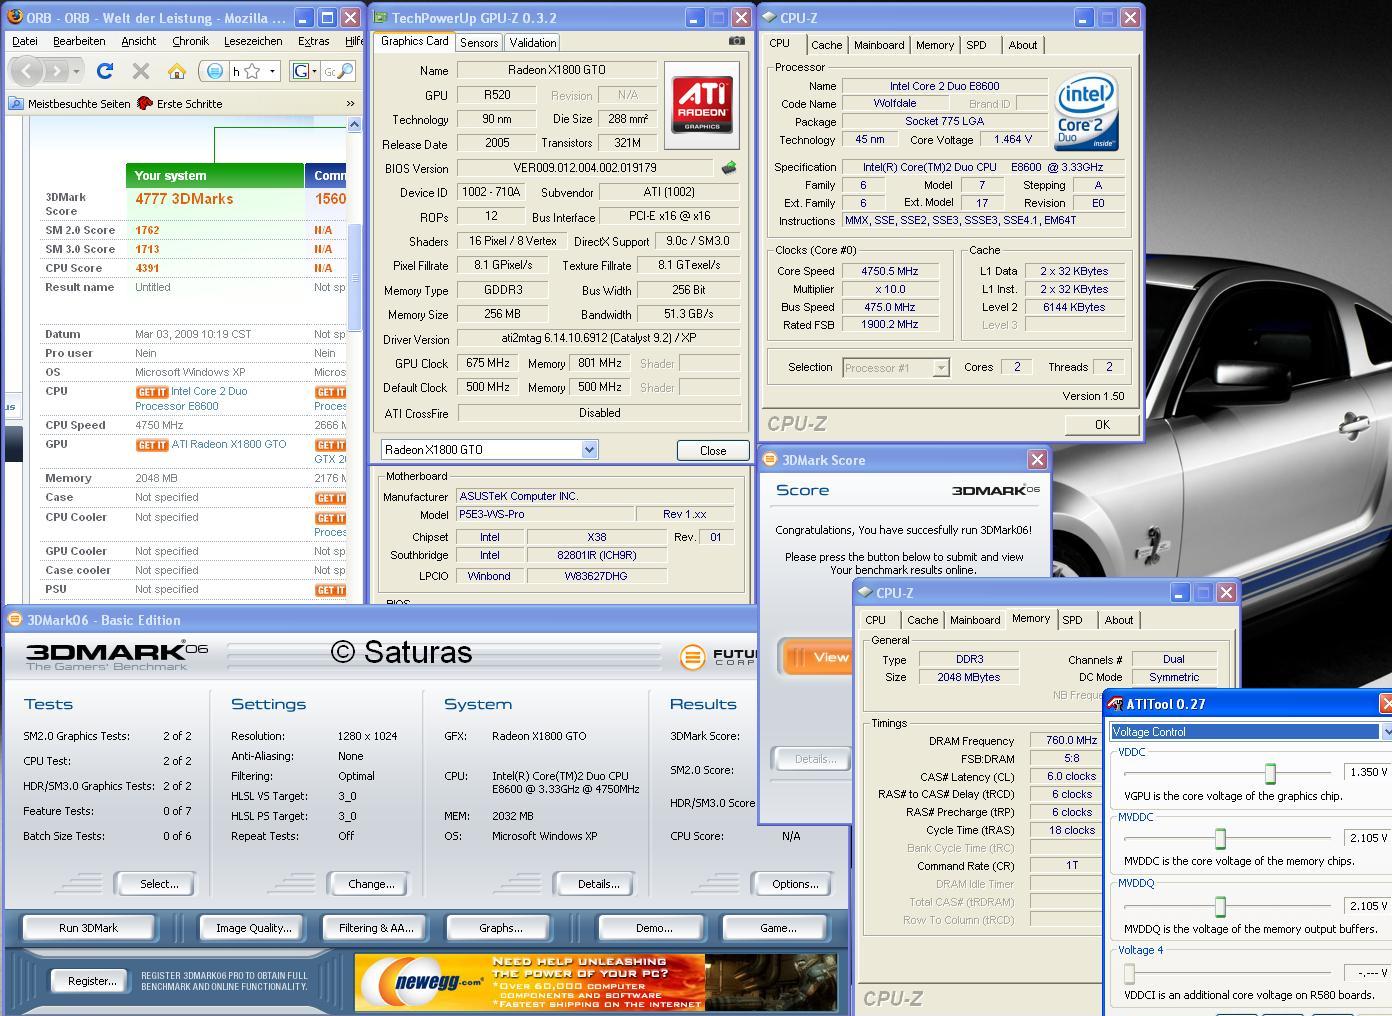Click the Voltage 4 slider handle
This screenshot has width=1392, height=1016.
coord(1130,973)
